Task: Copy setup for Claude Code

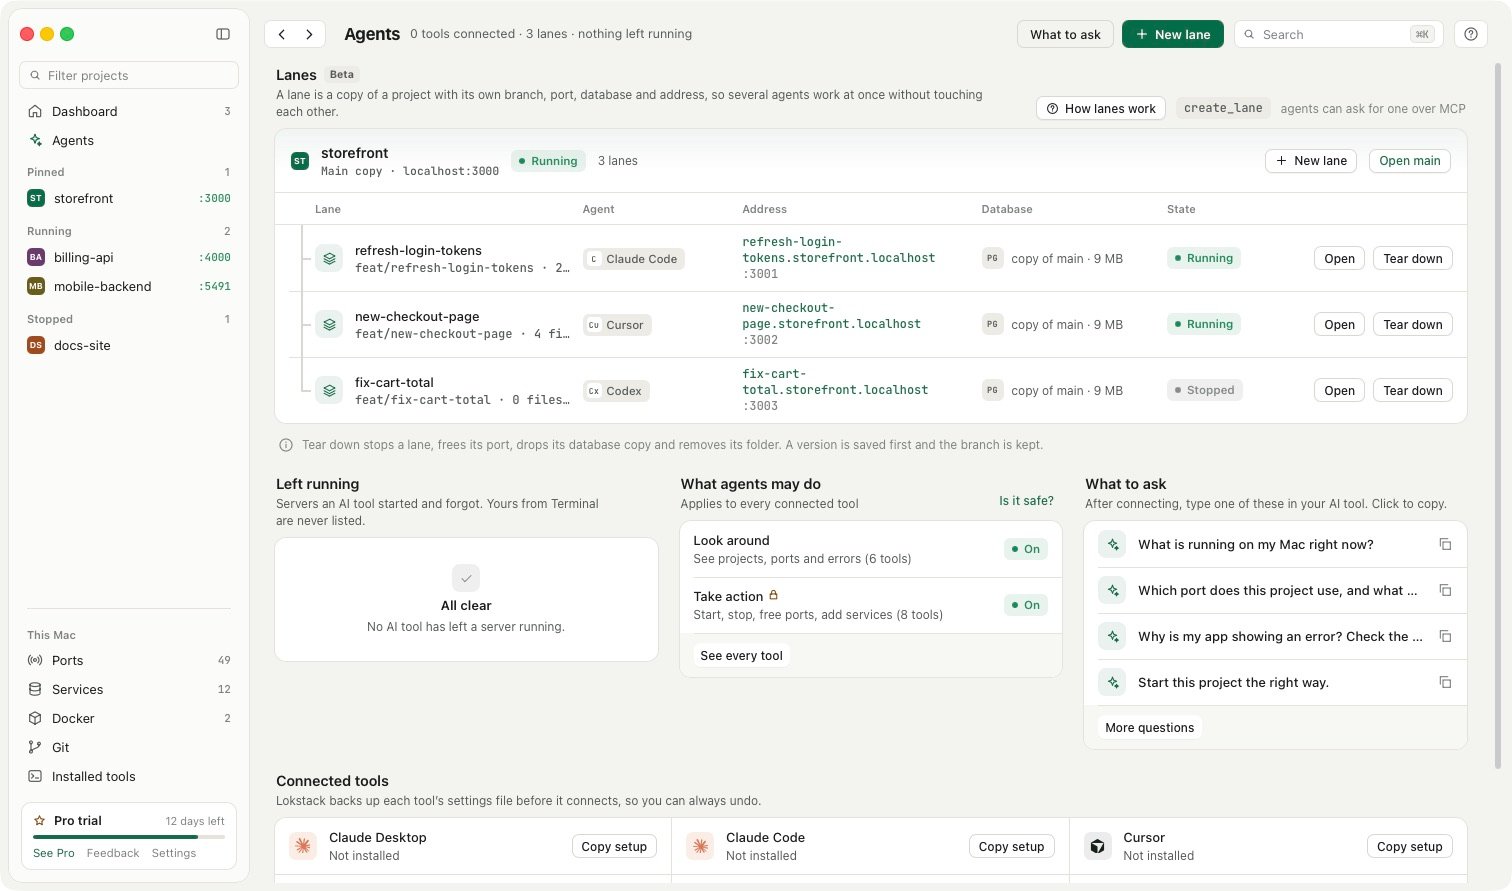Action: (1011, 846)
